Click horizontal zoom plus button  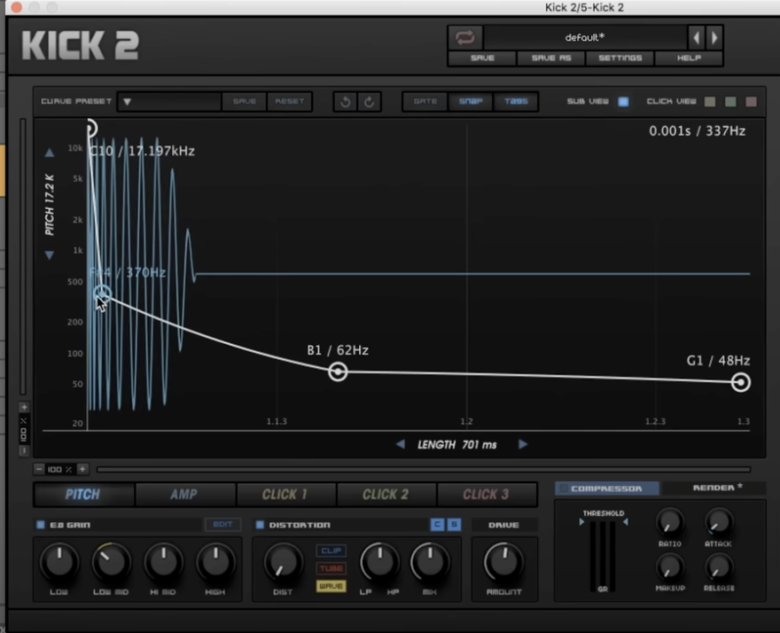coord(83,469)
